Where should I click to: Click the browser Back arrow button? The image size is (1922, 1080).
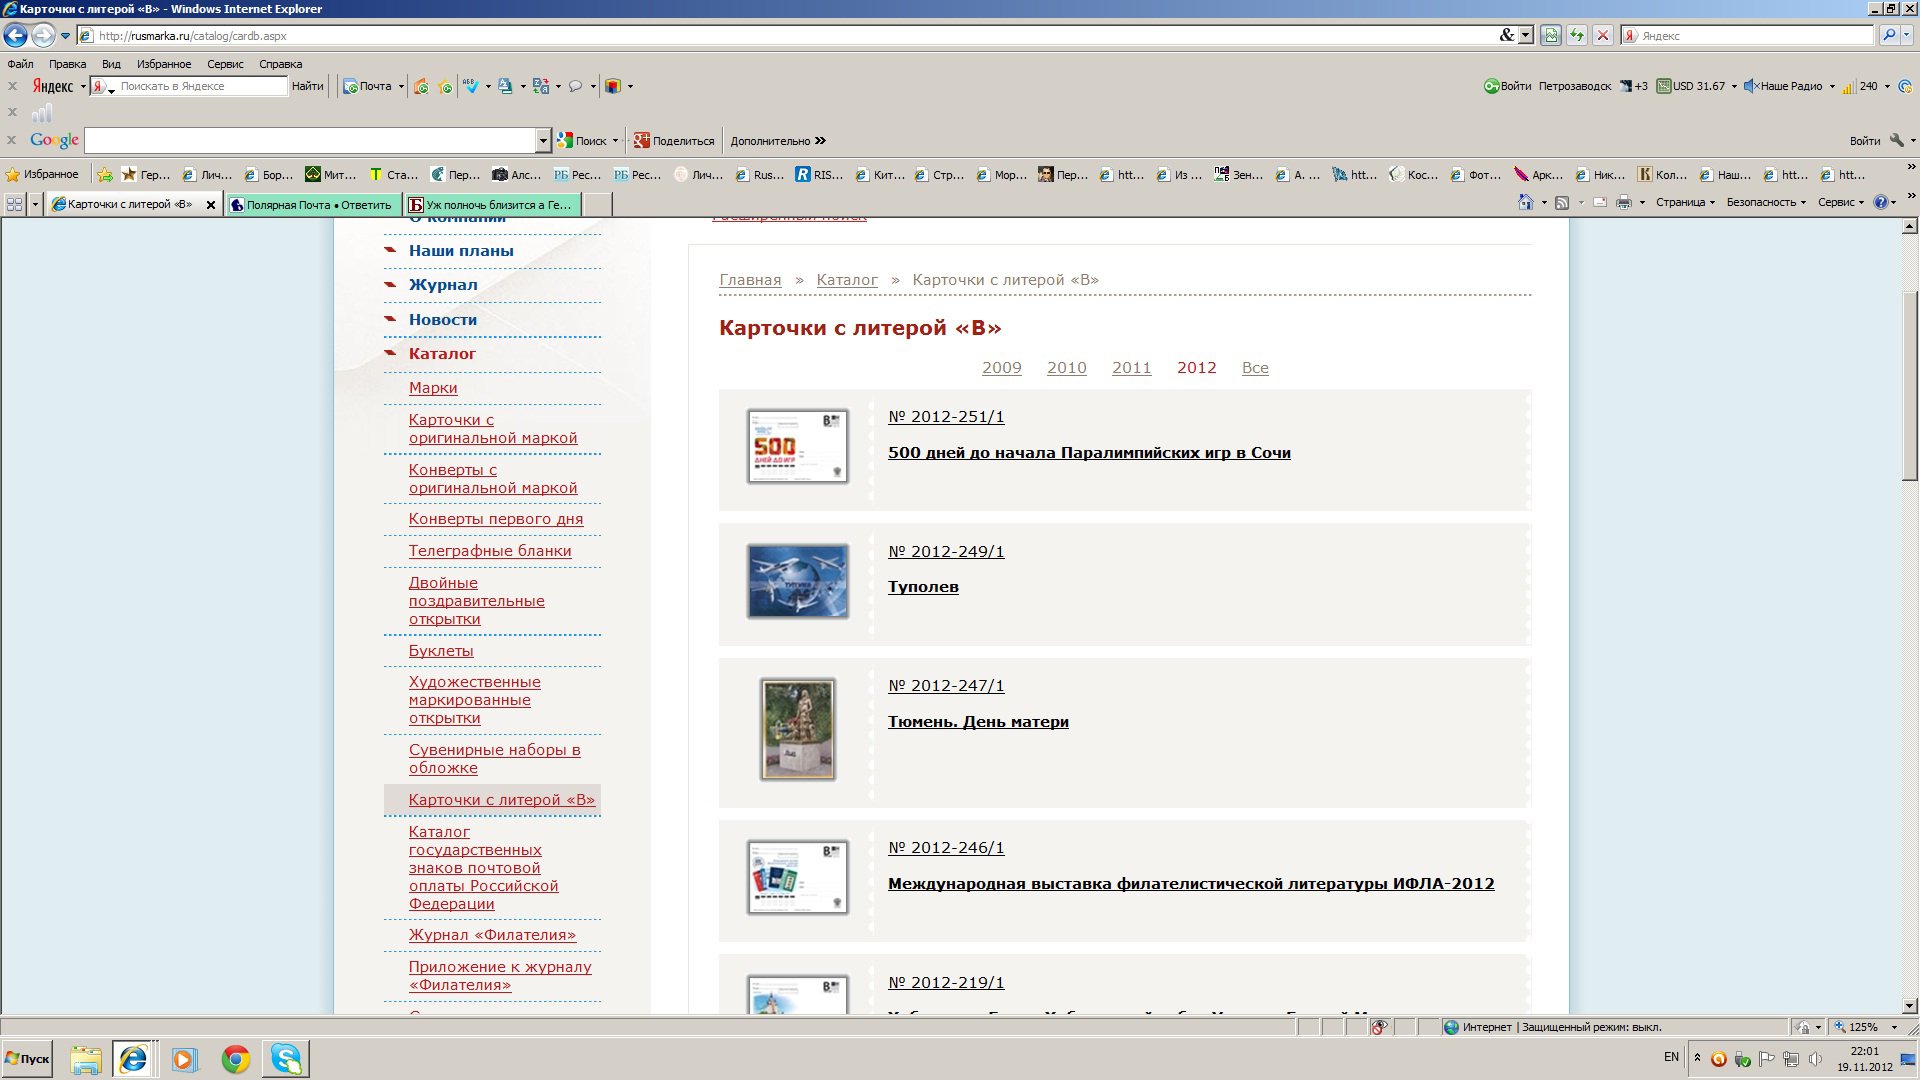click(14, 36)
